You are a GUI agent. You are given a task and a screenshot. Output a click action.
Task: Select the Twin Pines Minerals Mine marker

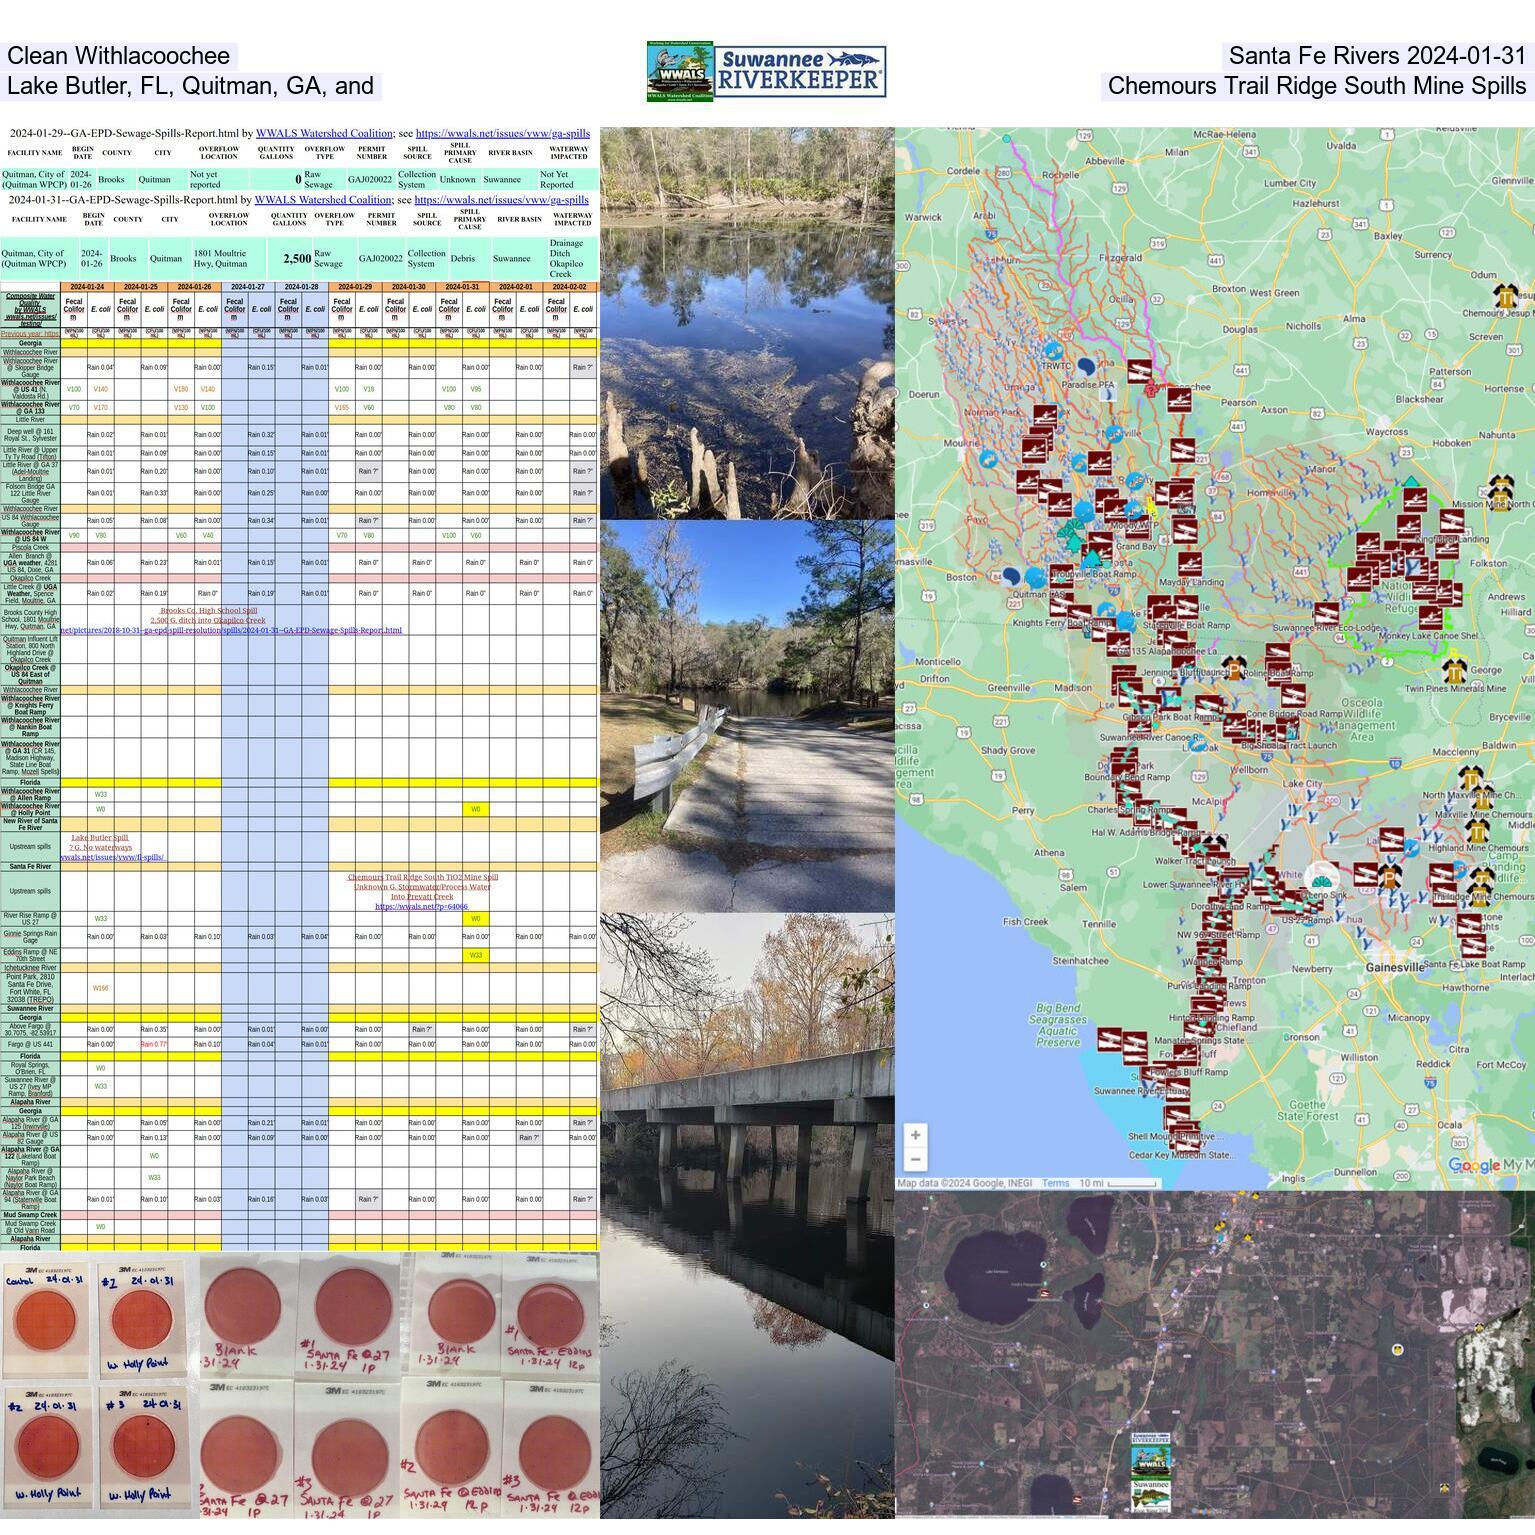1454,672
